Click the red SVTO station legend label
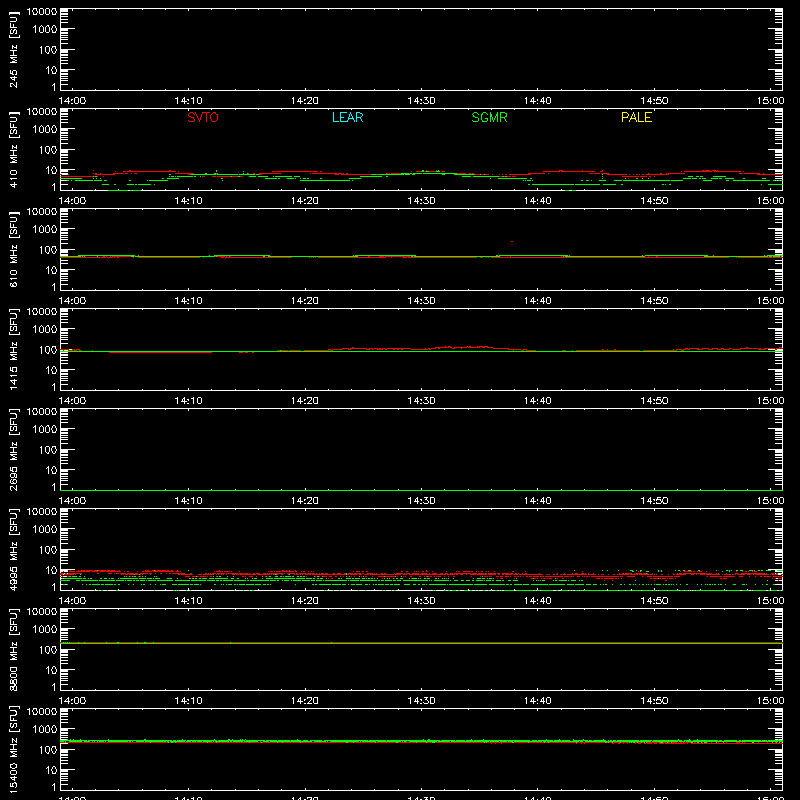 pos(203,117)
